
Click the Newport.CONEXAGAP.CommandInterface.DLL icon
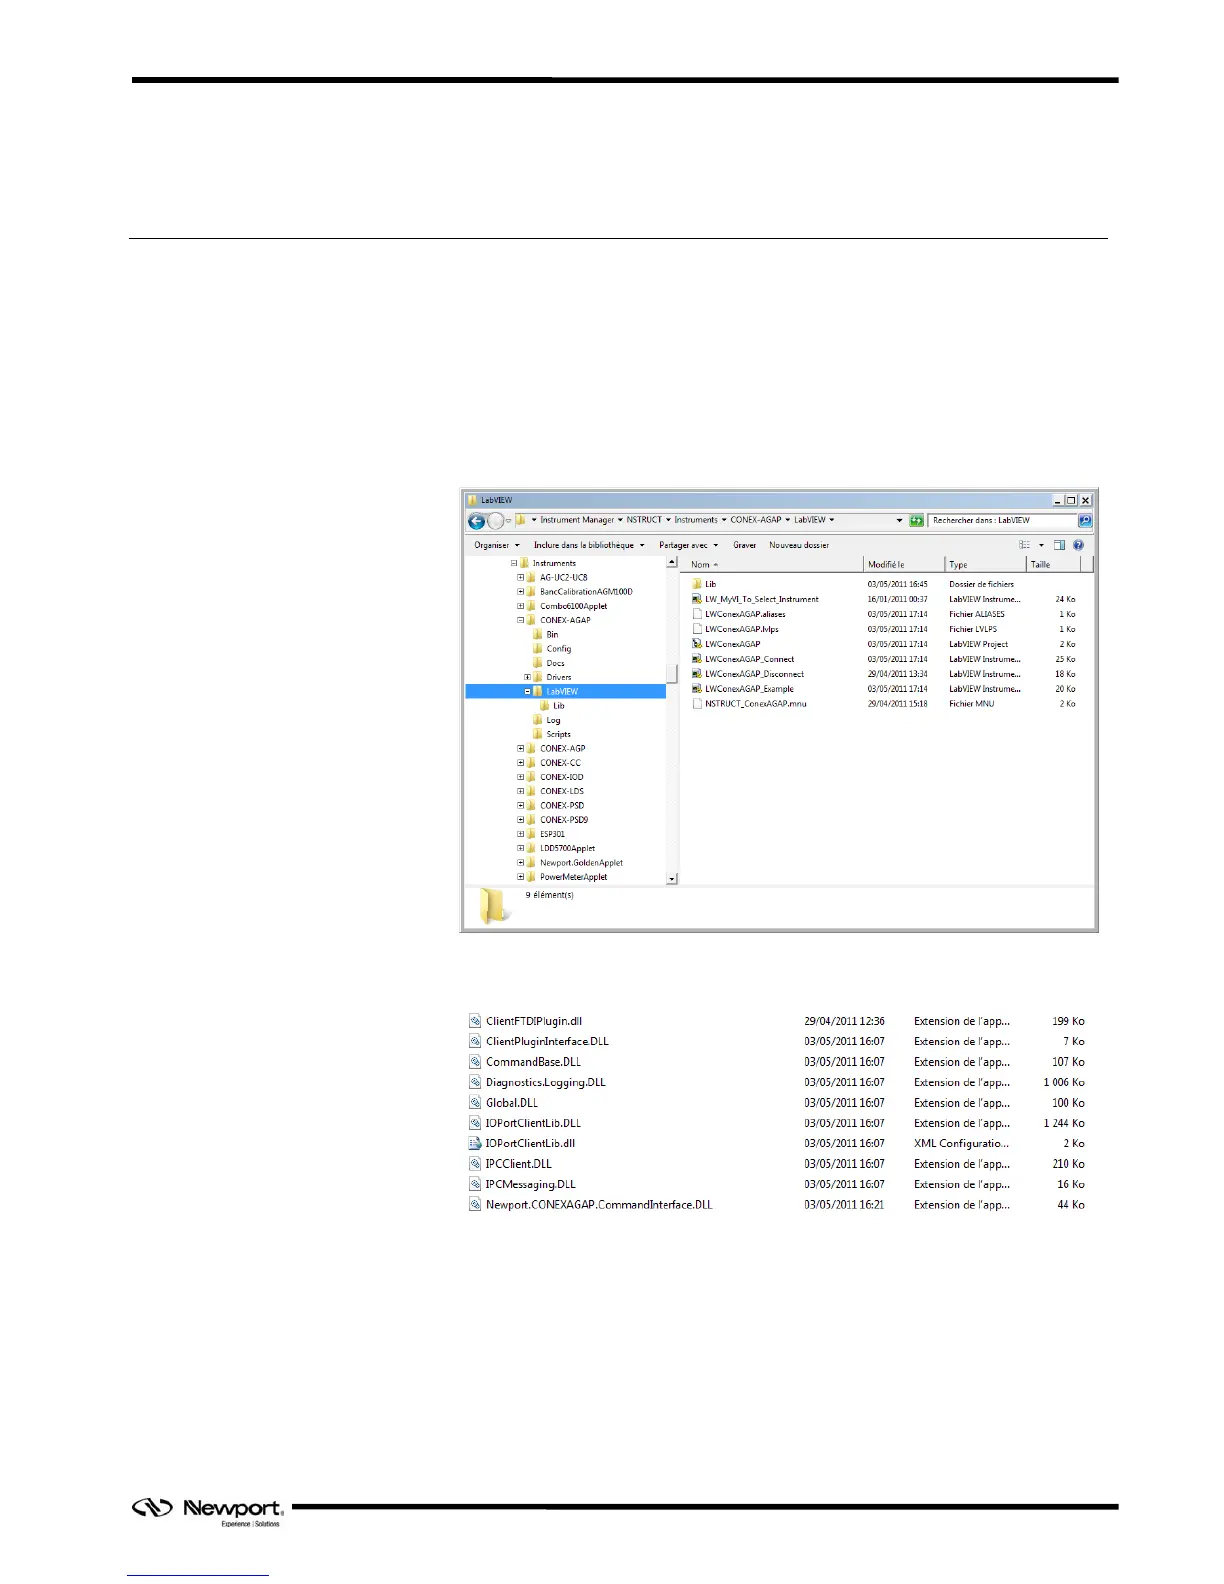click(x=476, y=1205)
